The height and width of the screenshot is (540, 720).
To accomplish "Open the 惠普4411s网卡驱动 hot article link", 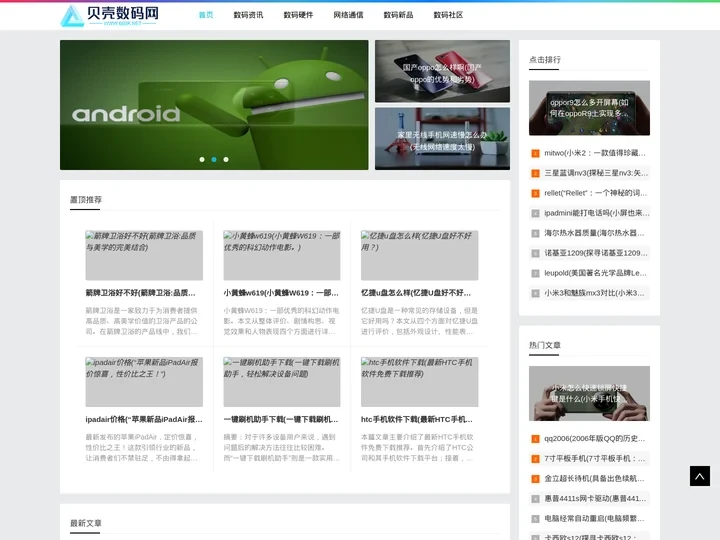I will pyautogui.click(x=596, y=499).
